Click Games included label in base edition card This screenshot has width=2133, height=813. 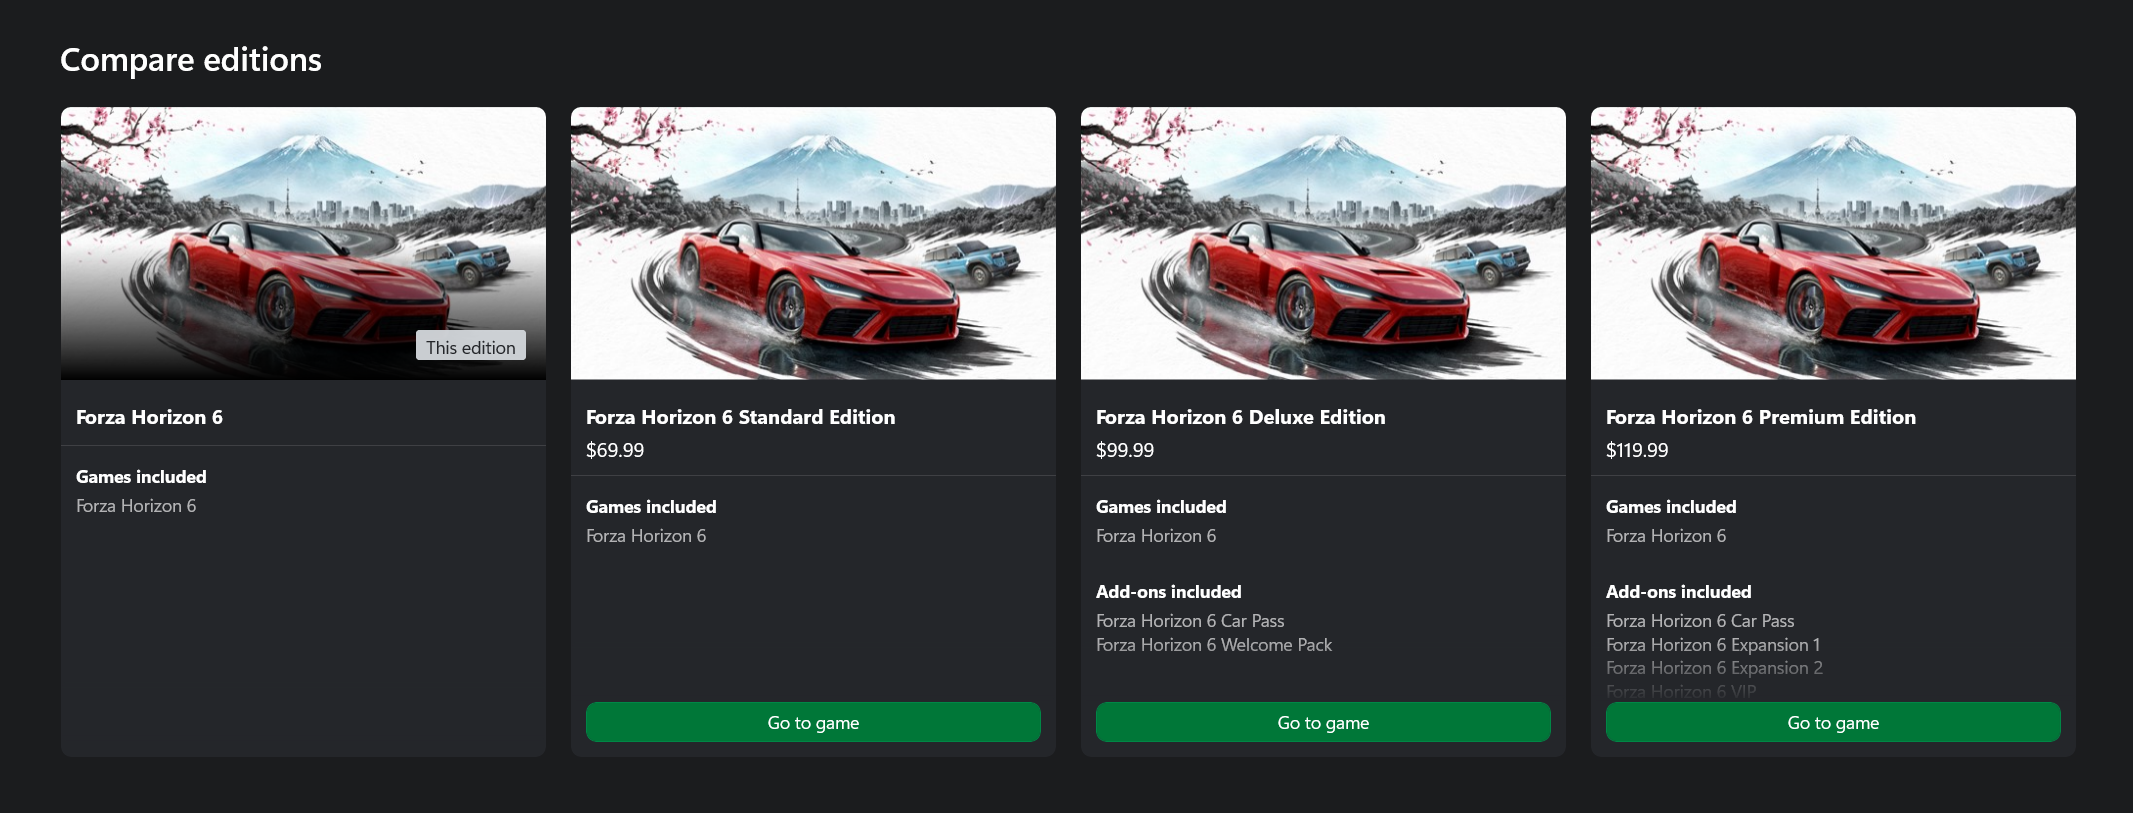[141, 477]
